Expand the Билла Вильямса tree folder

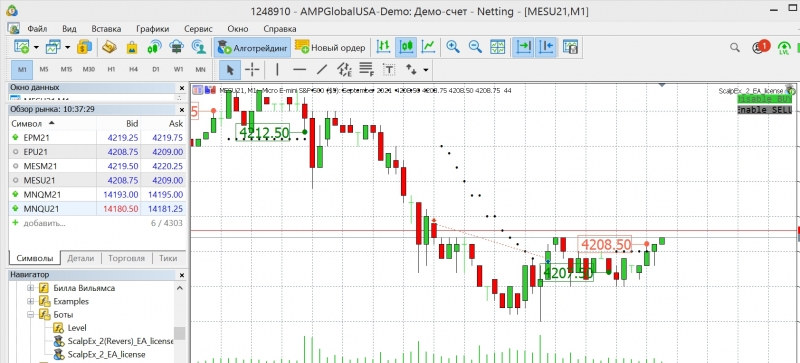(31, 288)
